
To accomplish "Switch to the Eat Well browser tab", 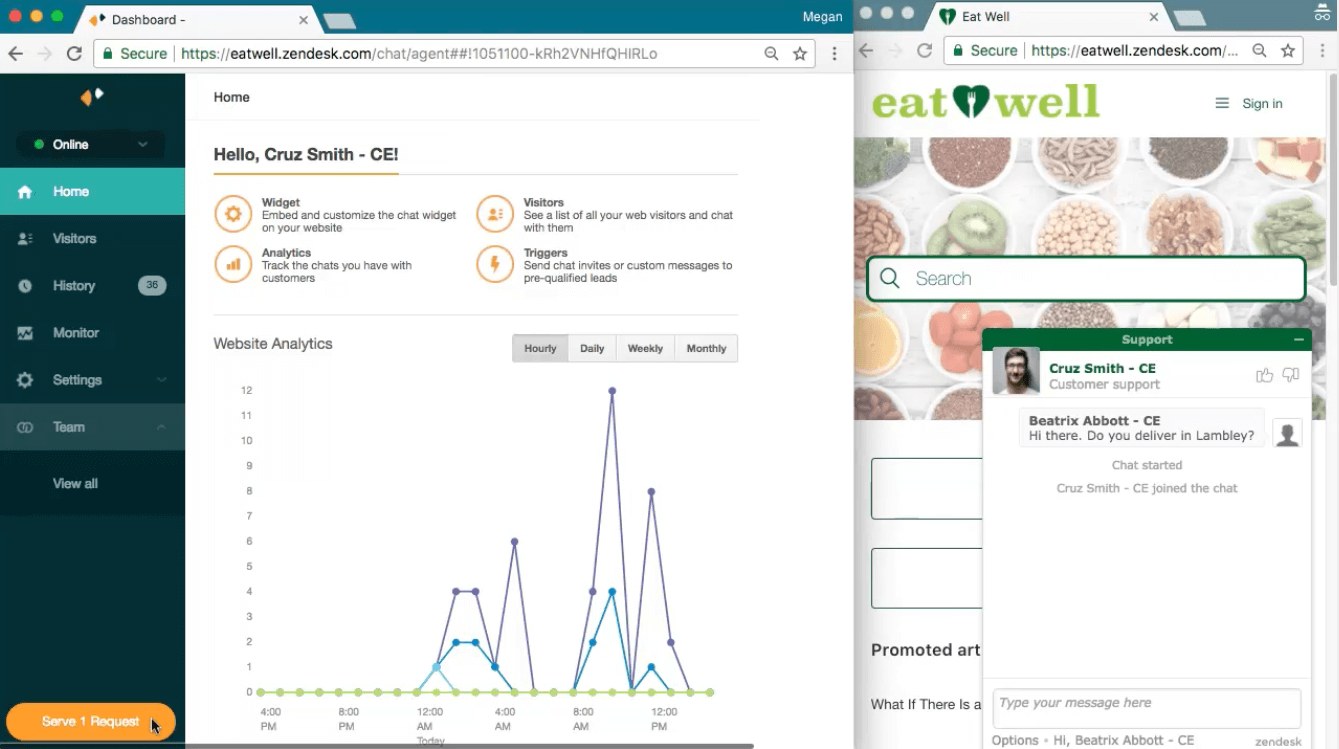I will tap(1045, 17).
